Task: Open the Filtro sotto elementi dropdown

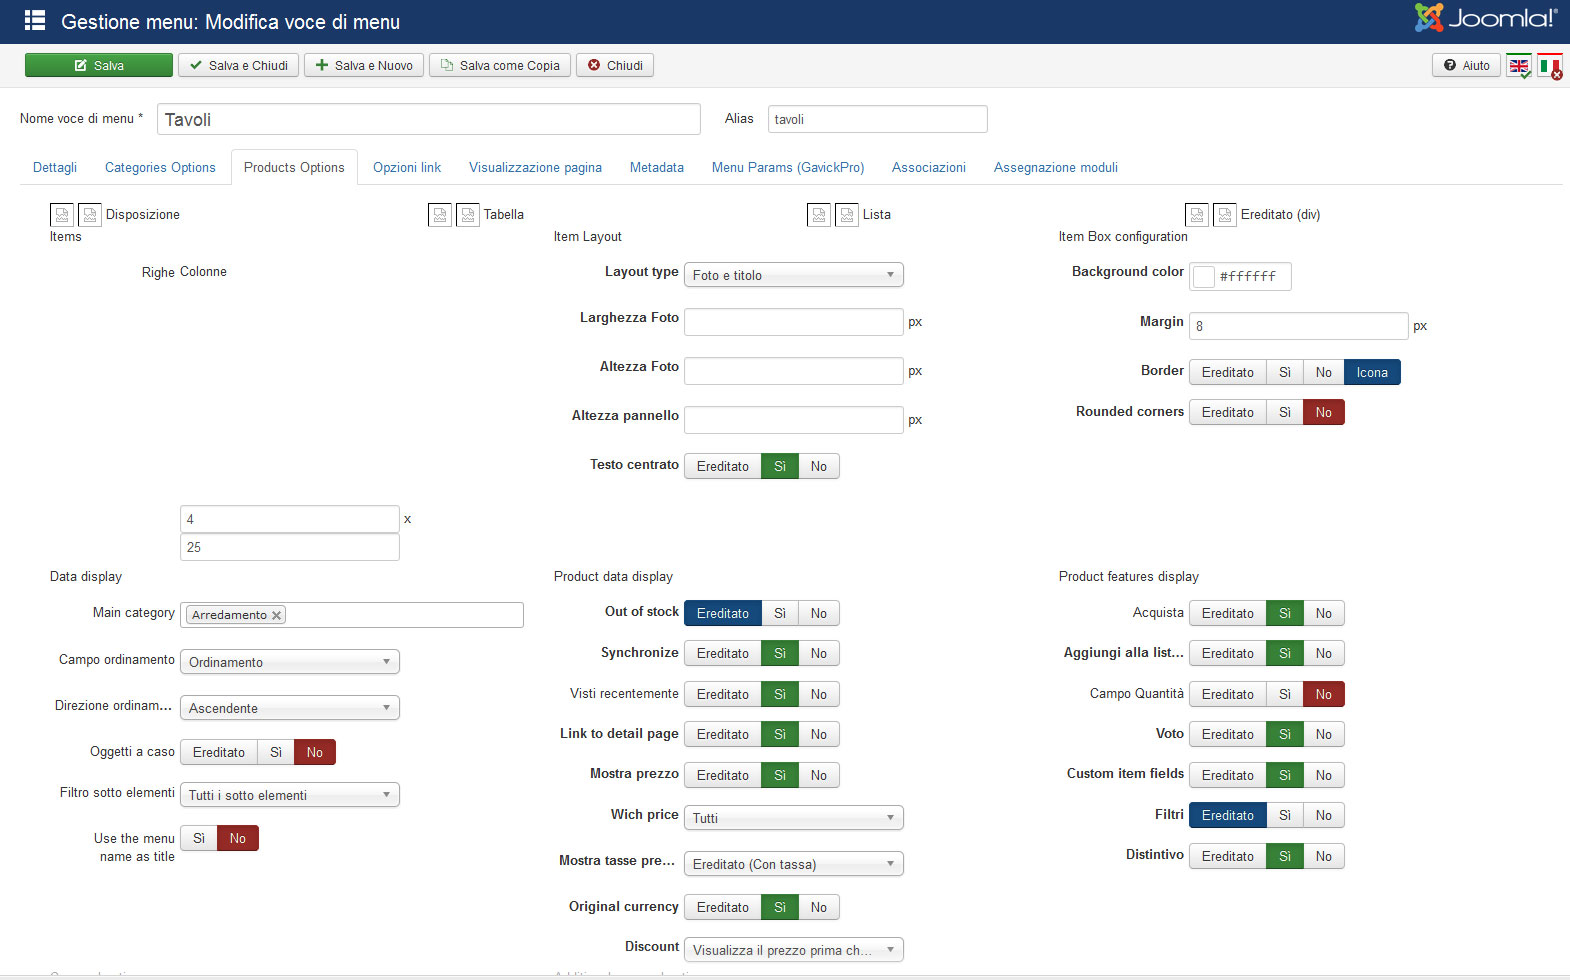Action: [290, 795]
